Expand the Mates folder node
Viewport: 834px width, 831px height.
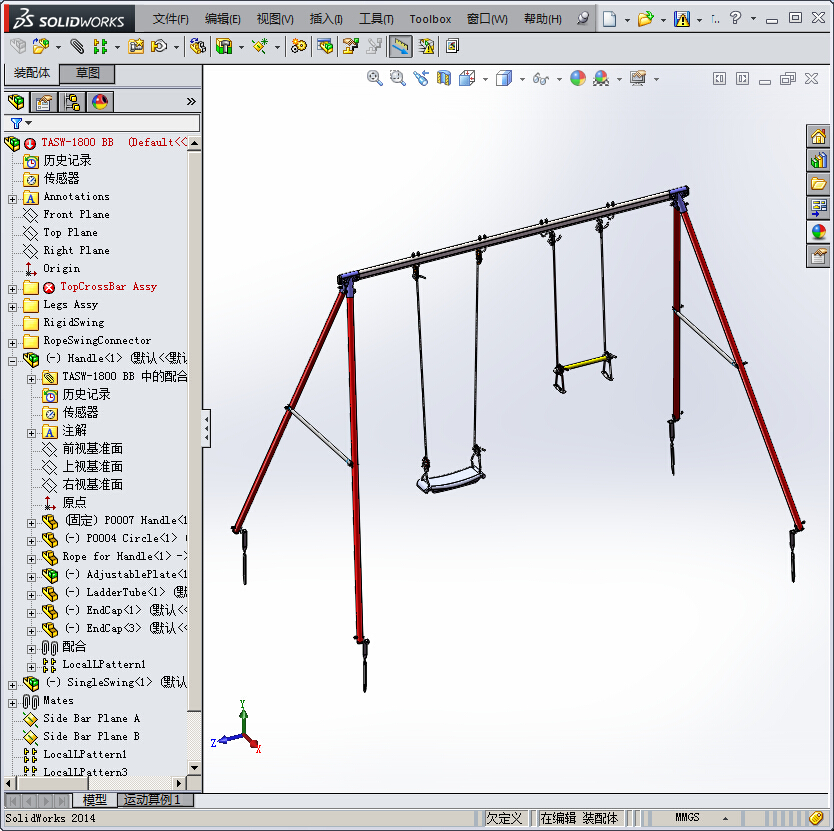point(12,703)
